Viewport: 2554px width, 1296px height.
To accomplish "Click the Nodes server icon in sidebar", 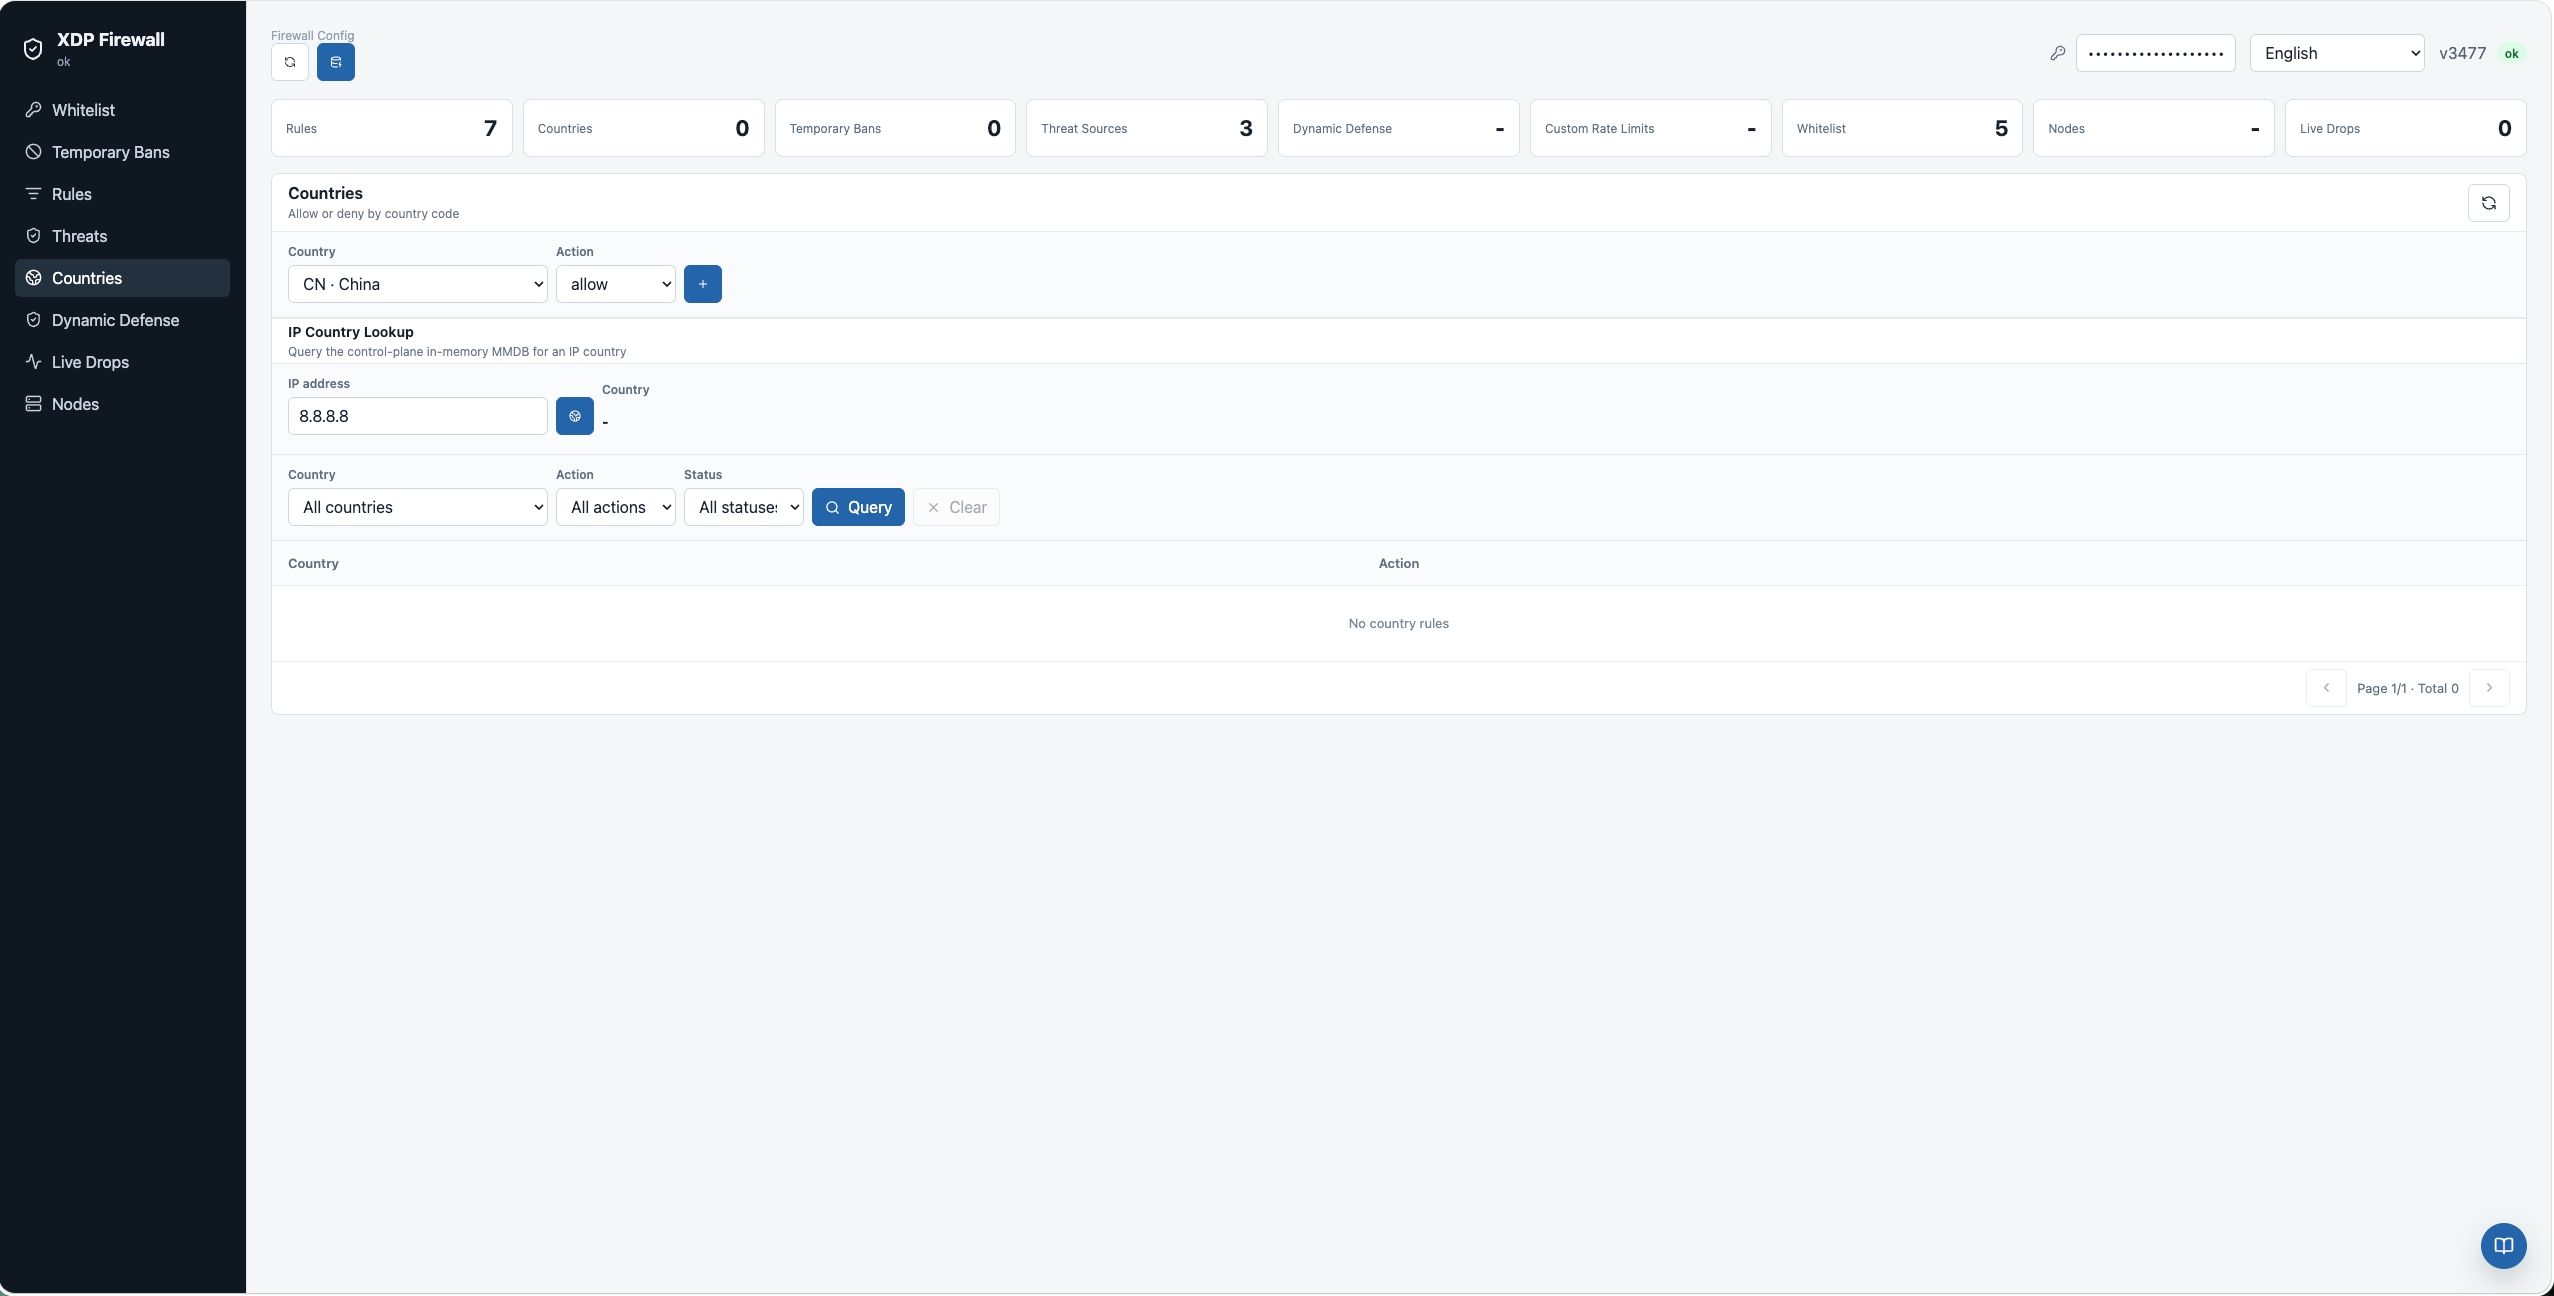I will pyautogui.click(x=33, y=404).
